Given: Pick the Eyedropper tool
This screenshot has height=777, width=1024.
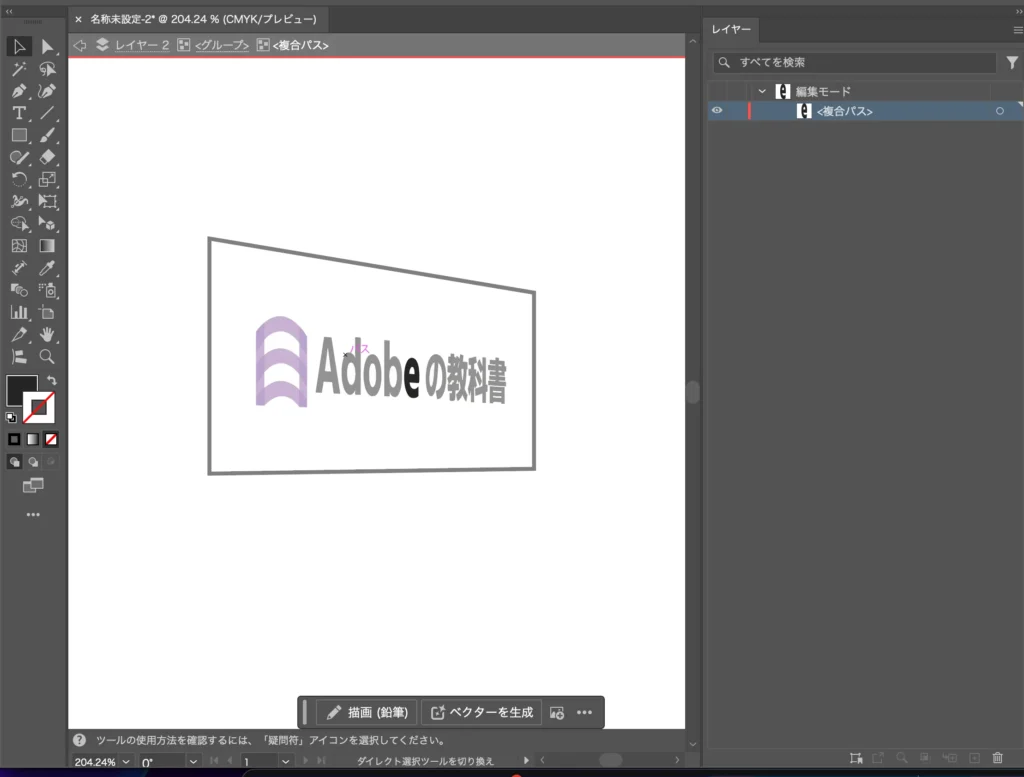Looking at the screenshot, I should point(47,268).
